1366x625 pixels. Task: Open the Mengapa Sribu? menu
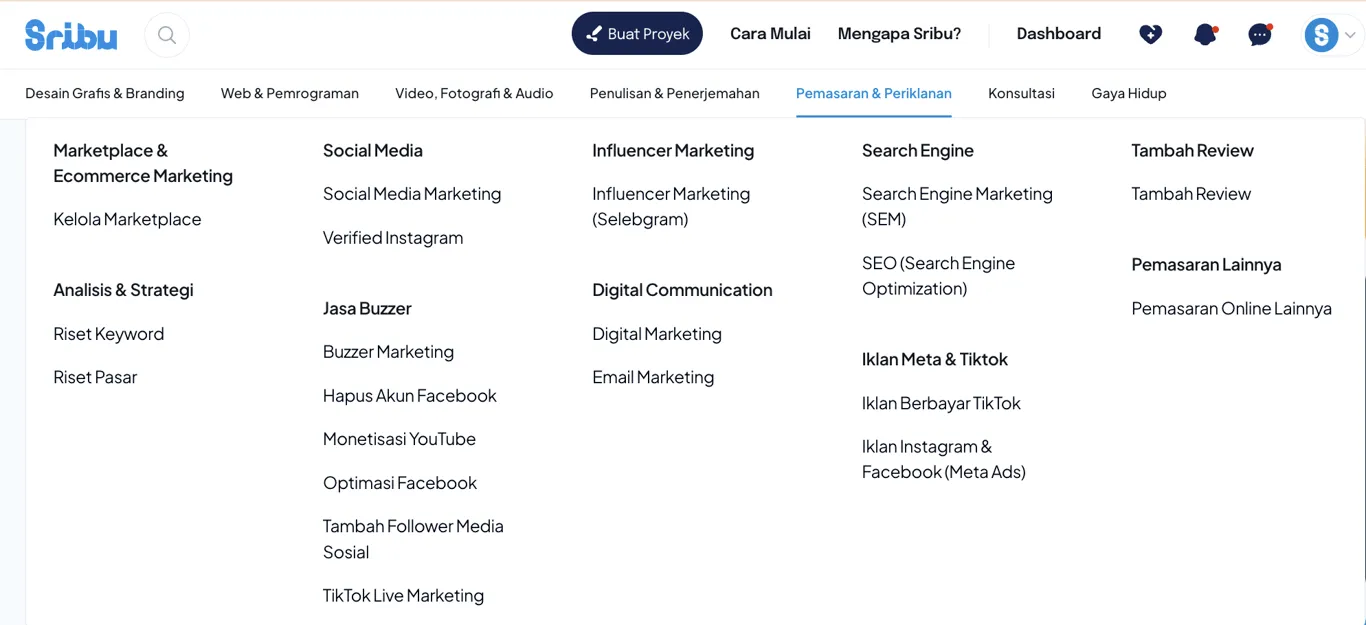(x=899, y=34)
